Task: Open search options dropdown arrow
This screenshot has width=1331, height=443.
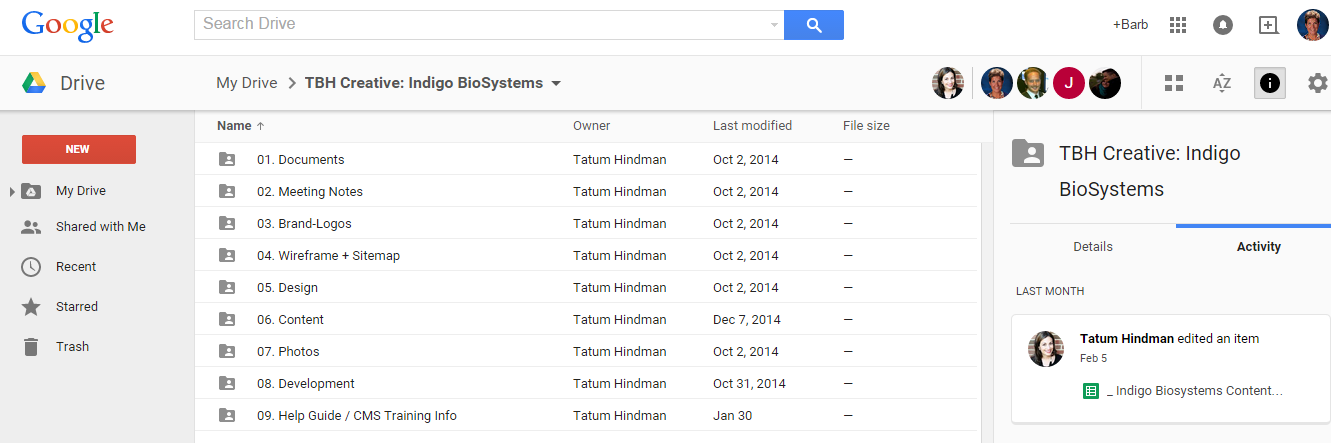Action: click(x=775, y=25)
